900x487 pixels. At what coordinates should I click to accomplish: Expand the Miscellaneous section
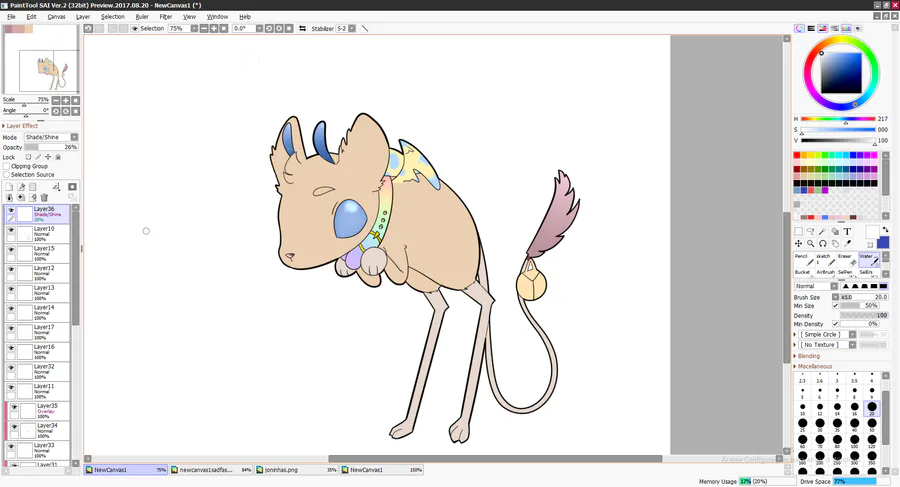[x=814, y=366]
